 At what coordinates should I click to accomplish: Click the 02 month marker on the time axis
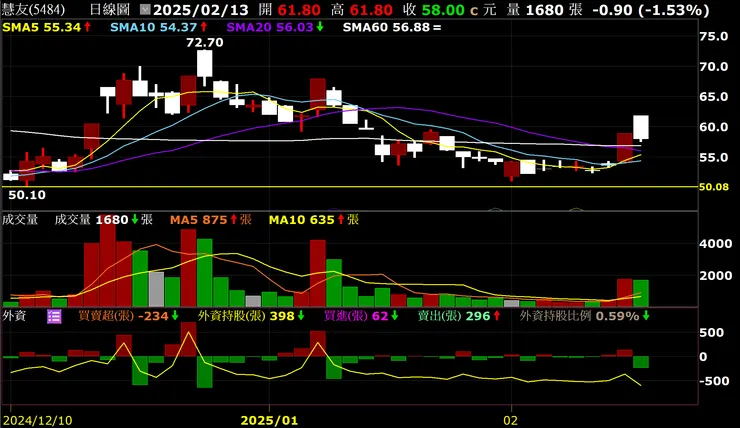tap(511, 420)
